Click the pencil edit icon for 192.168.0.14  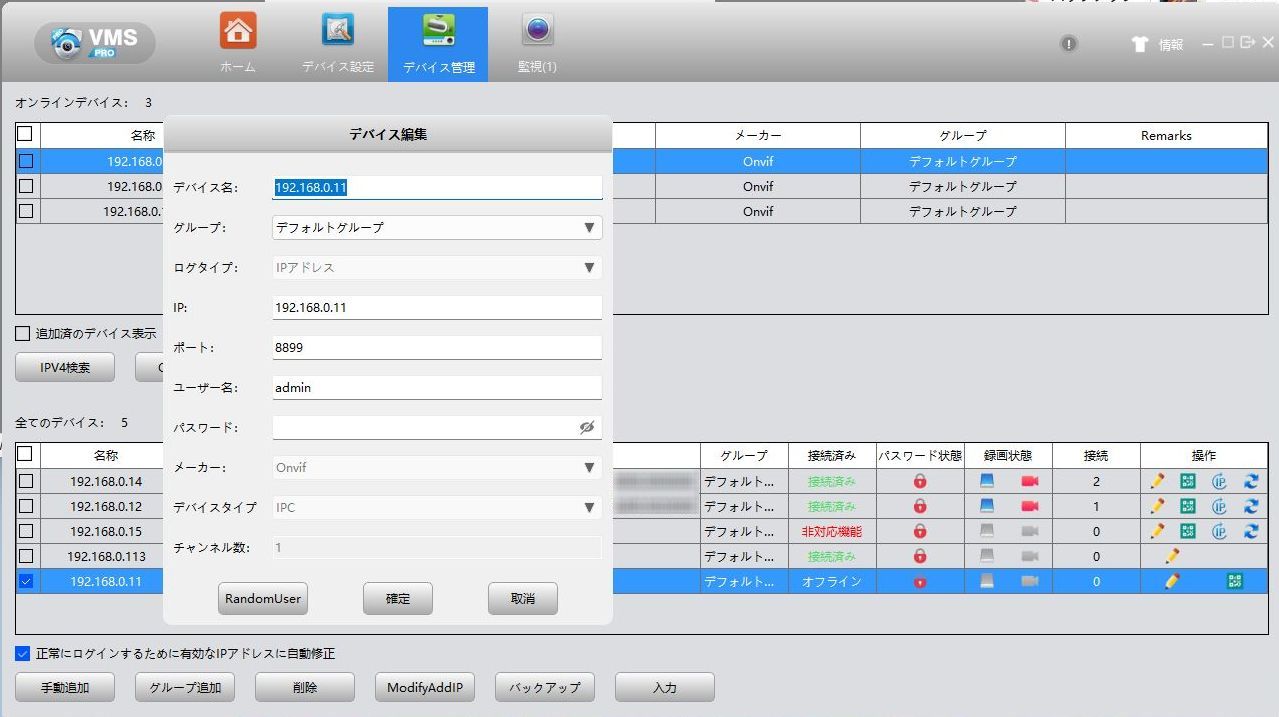click(1157, 481)
